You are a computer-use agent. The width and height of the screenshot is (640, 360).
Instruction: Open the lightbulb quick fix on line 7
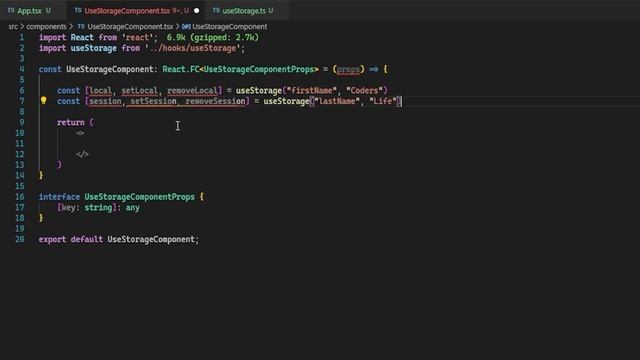[43, 100]
